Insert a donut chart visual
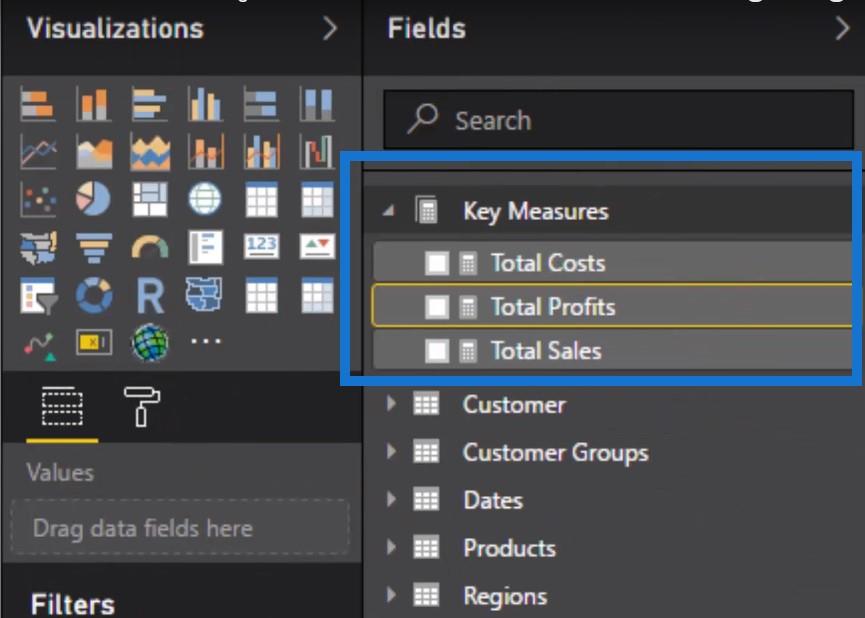Viewport: 865px width, 618px height. click(x=94, y=295)
